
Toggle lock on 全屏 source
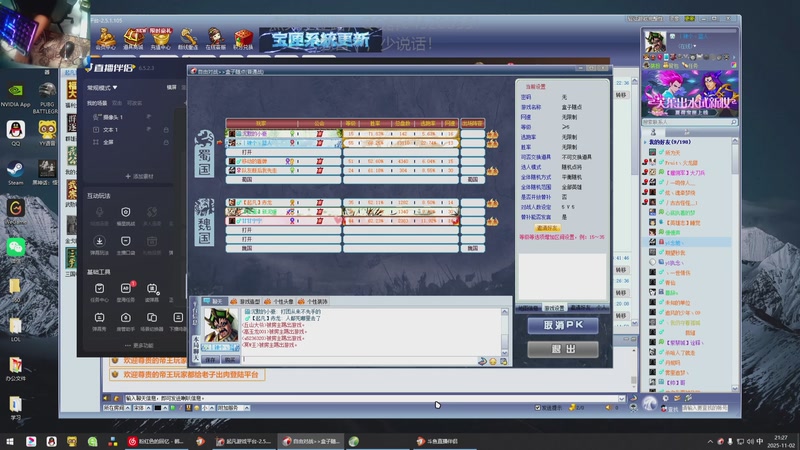point(166,142)
